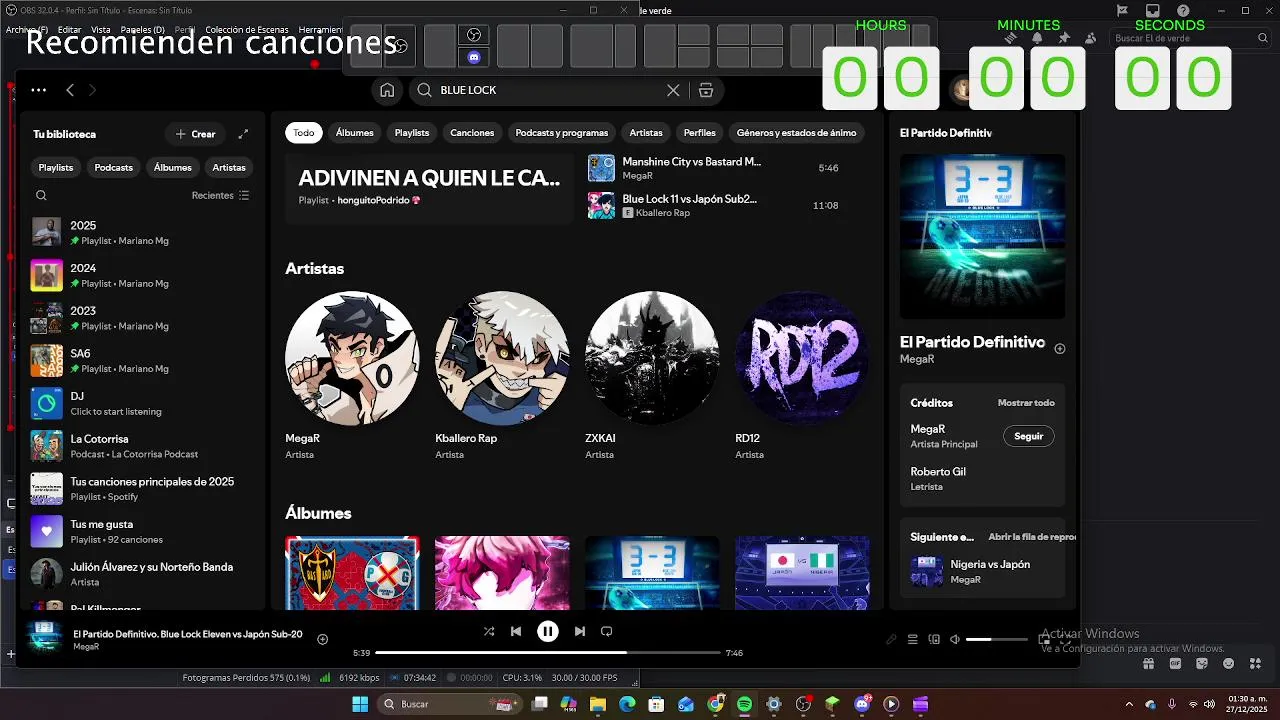The height and width of the screenshot is (720, 1280).
Task: Select the Todo search results tab
Action: tap(304, 133)
